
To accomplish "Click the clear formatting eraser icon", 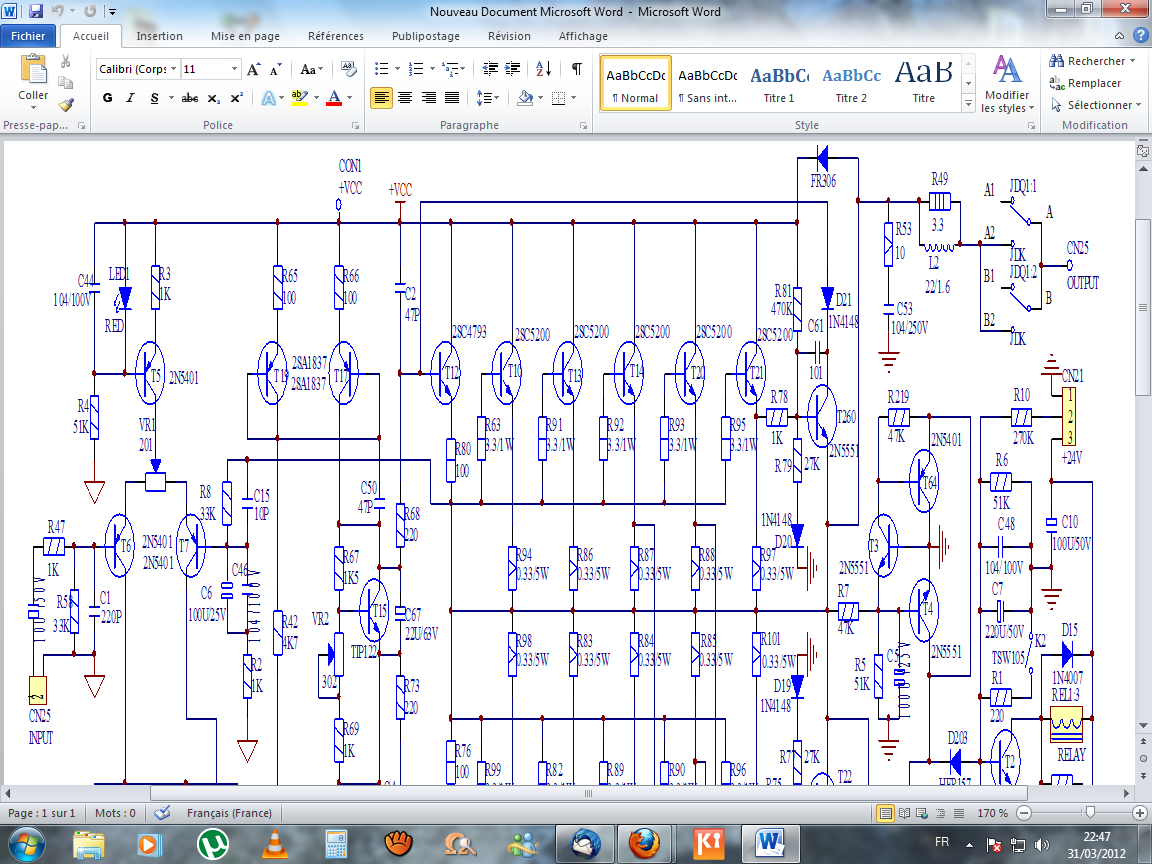I will click(349, 69).
